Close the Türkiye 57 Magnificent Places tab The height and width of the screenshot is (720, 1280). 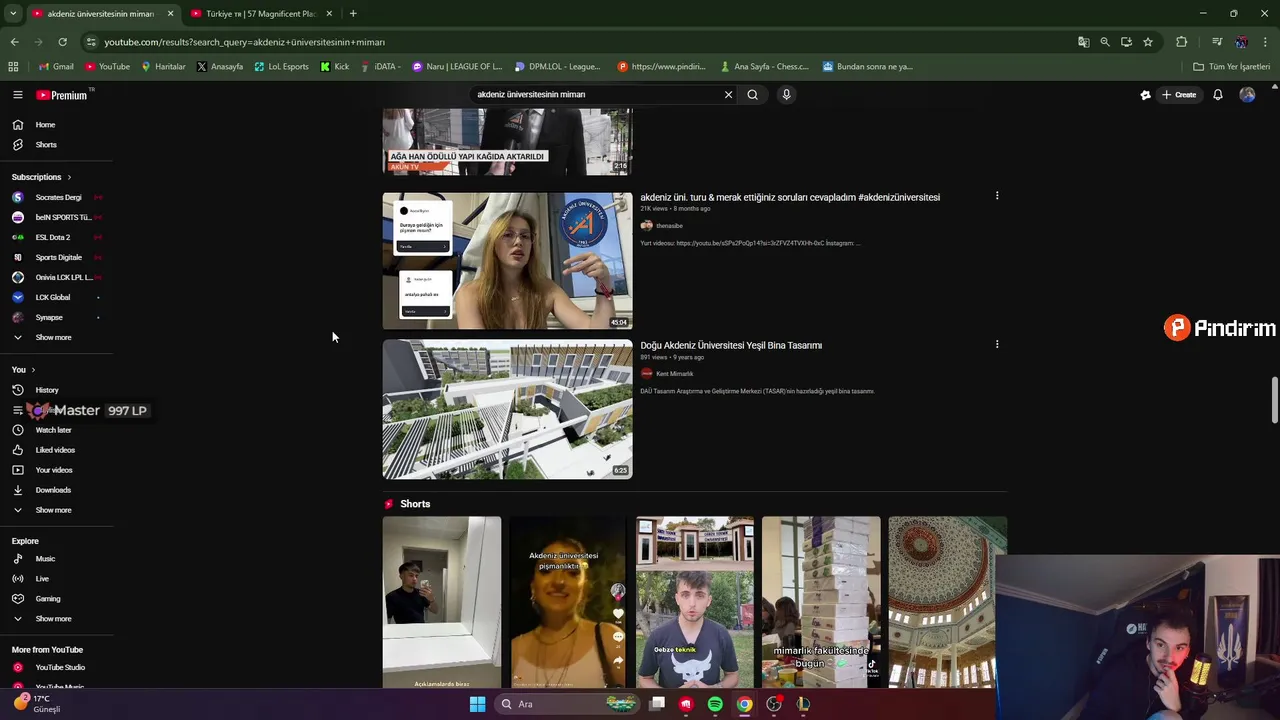(x=329, y=14)
